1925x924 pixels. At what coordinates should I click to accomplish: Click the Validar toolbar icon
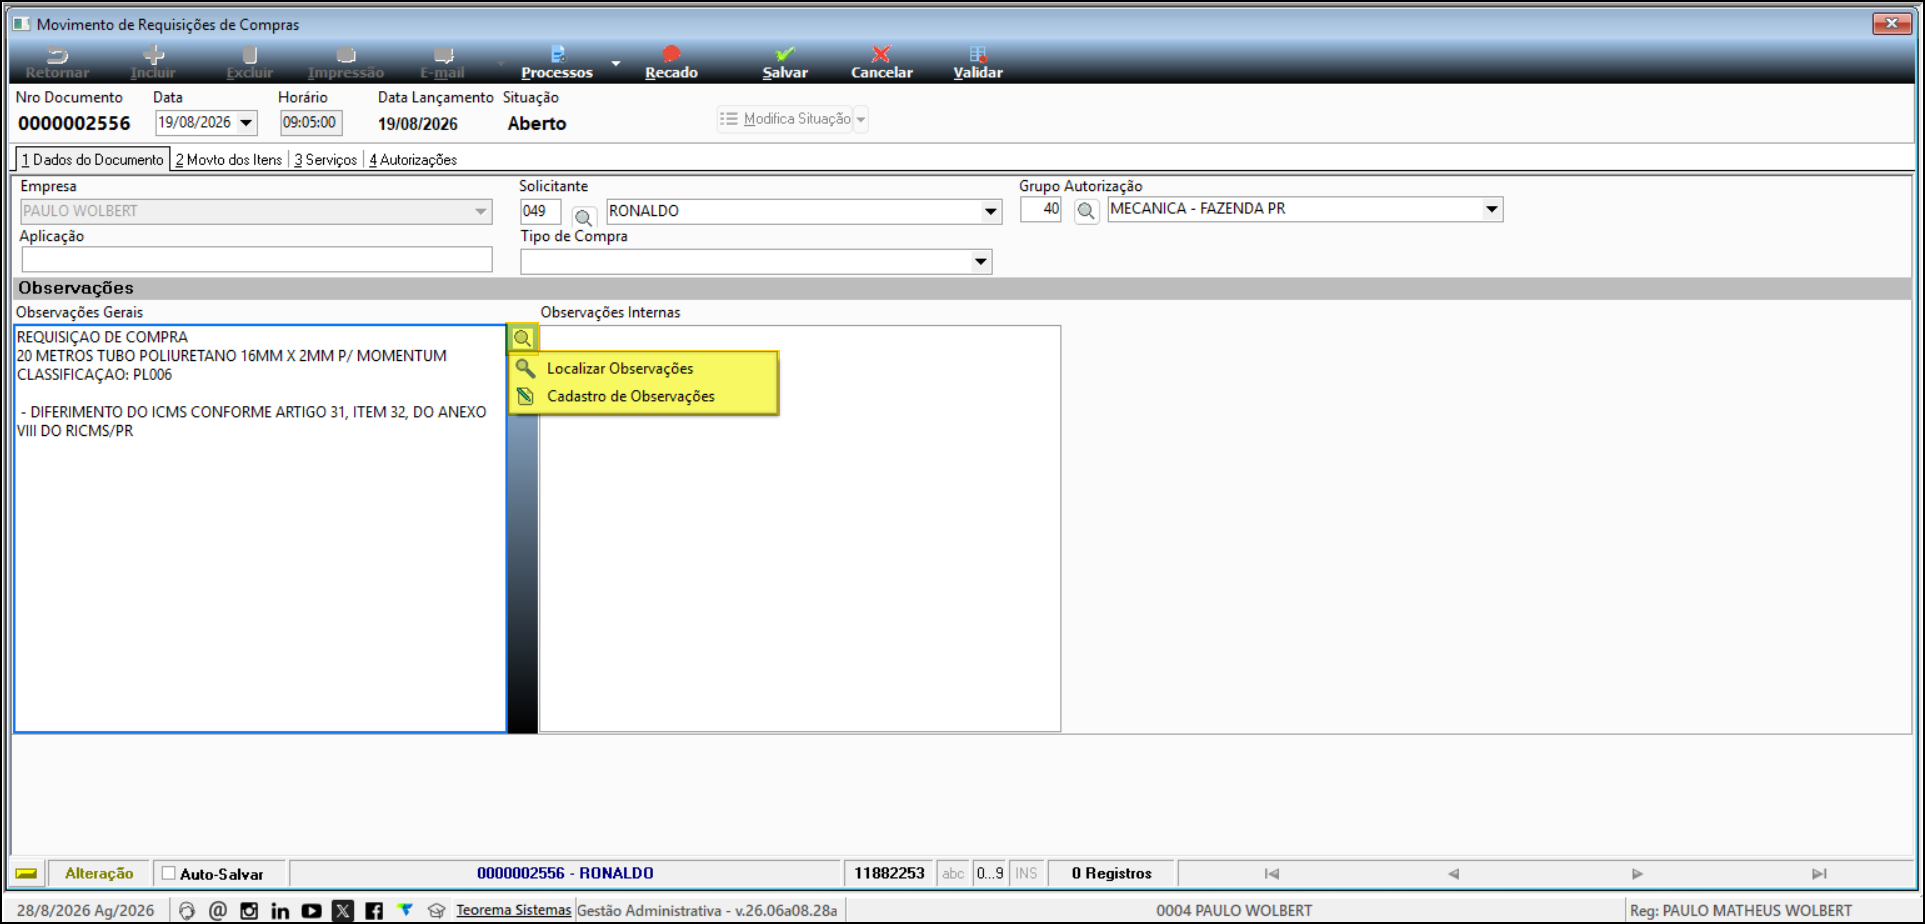(978, 54)
